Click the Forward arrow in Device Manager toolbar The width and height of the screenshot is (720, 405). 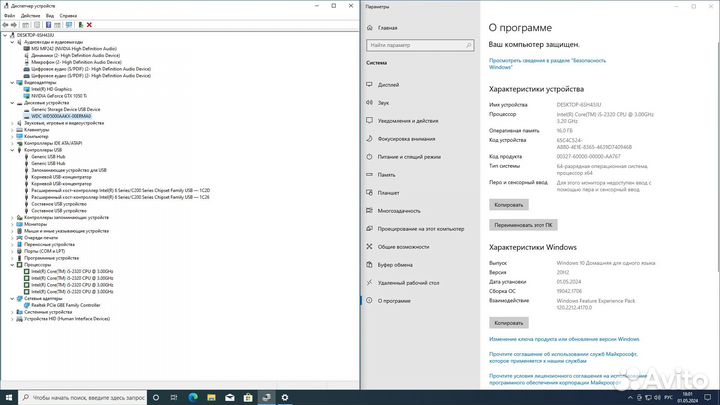click(14, 25)
